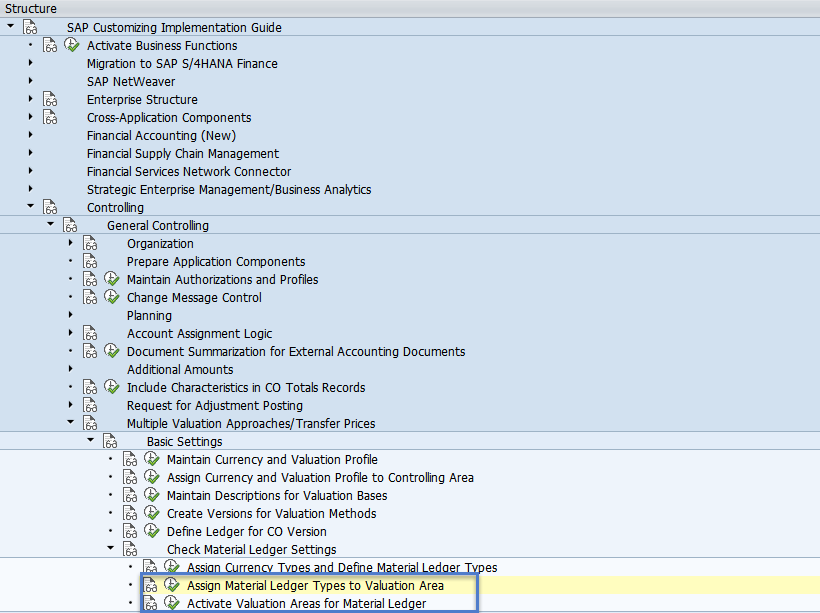The image size is (820, 613).
Task: Execute Change Message Control activity icon
Action: pos(111,297)
